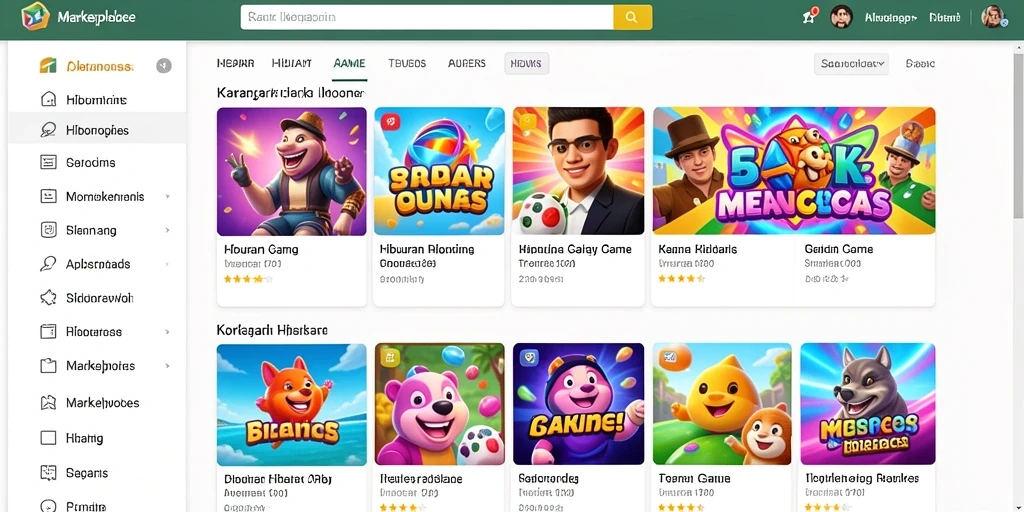Open the wide Meancecas banner thumbnail
The width and height of the screenshot is (1024, 512).
point(794,170)
